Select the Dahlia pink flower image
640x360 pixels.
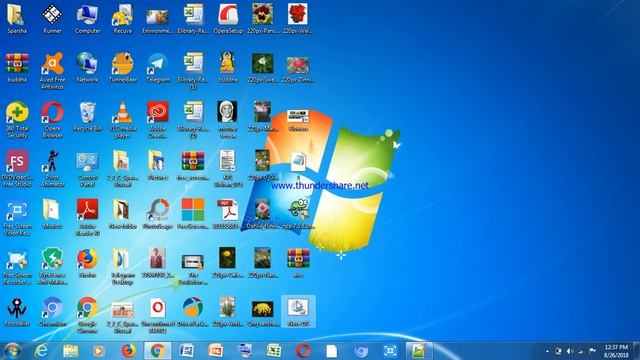pos(263,214)
